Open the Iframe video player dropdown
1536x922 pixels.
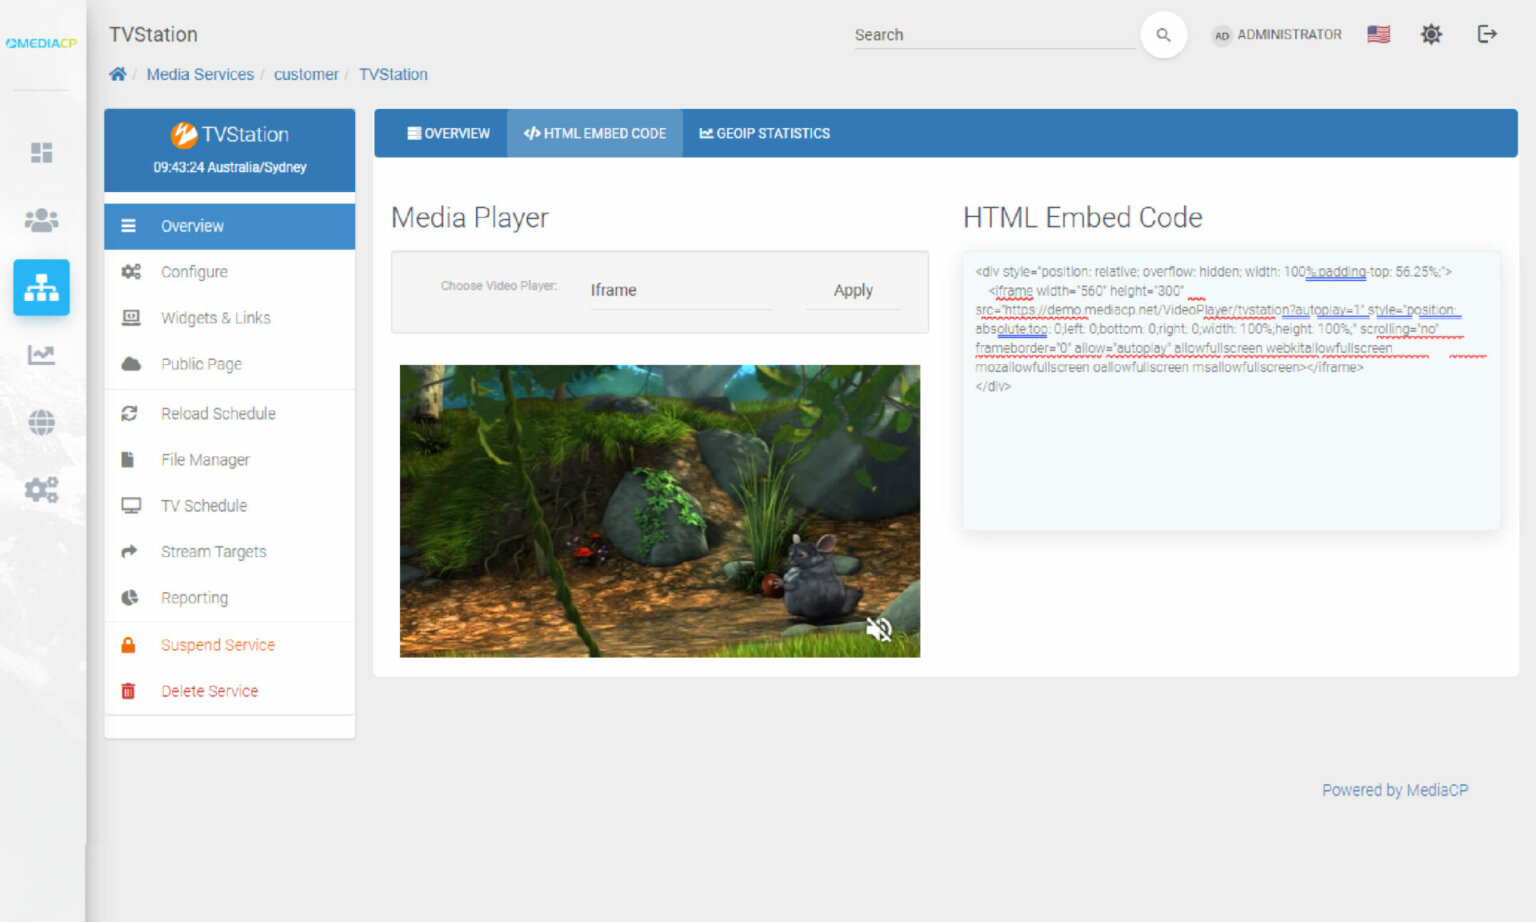[x=680, y=290]
